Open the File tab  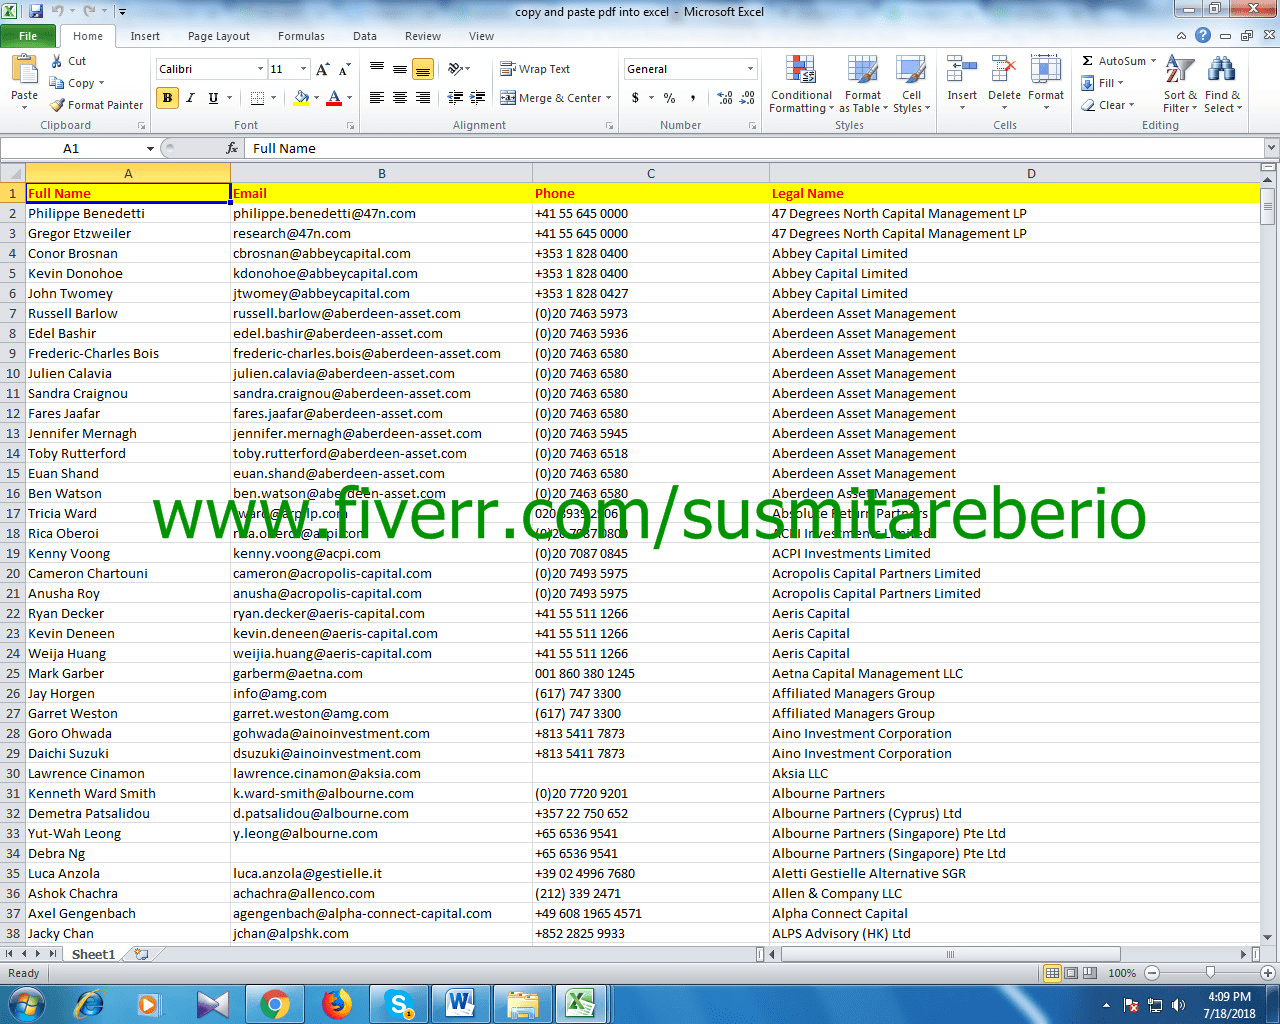(28, 36)
